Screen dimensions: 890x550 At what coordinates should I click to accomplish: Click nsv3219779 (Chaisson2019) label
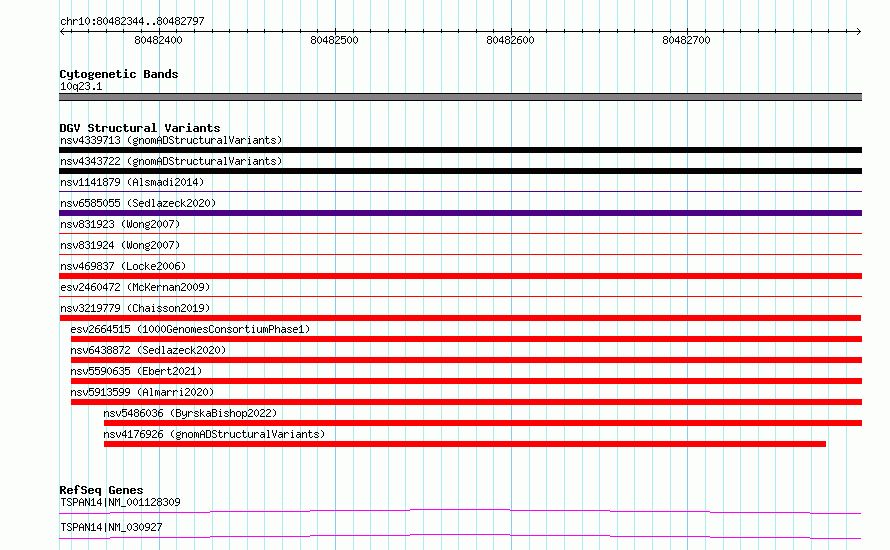[x=135, y=308]
